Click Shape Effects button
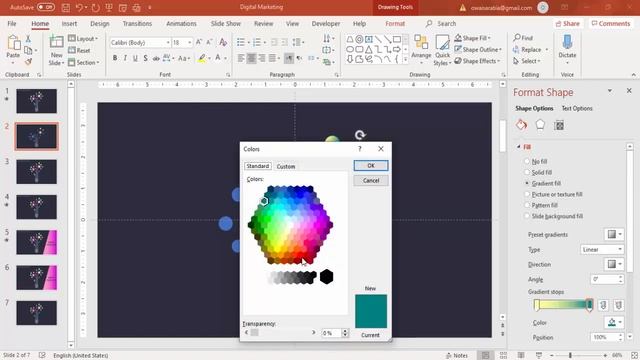This screenshot has width=640, height=360. (x=477, y=61)
